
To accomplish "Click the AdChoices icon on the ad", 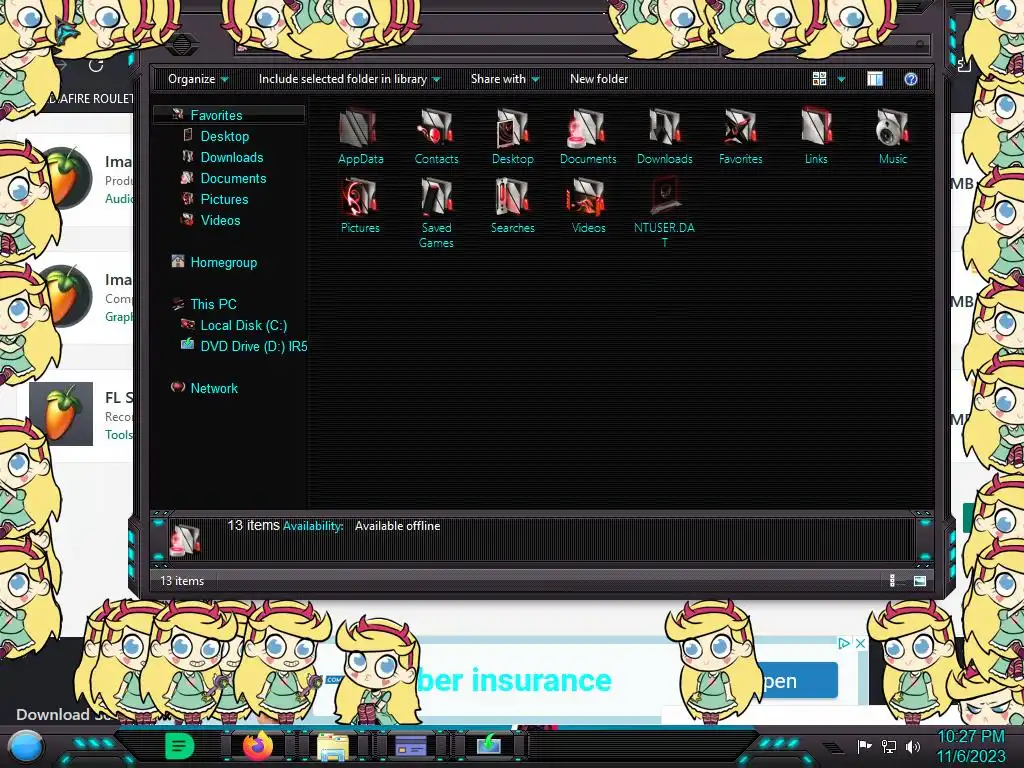I will 844,643.
